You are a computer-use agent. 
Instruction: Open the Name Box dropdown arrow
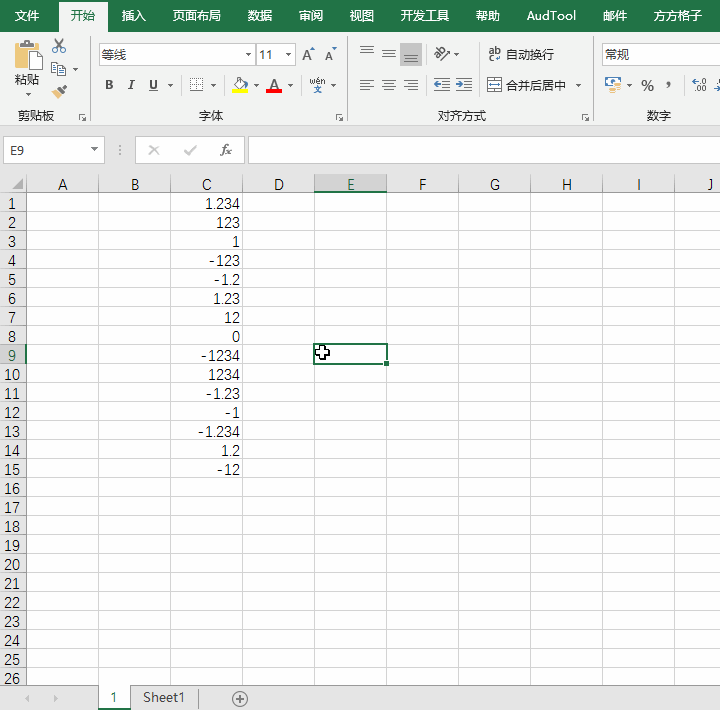click(x=94, y=149)
